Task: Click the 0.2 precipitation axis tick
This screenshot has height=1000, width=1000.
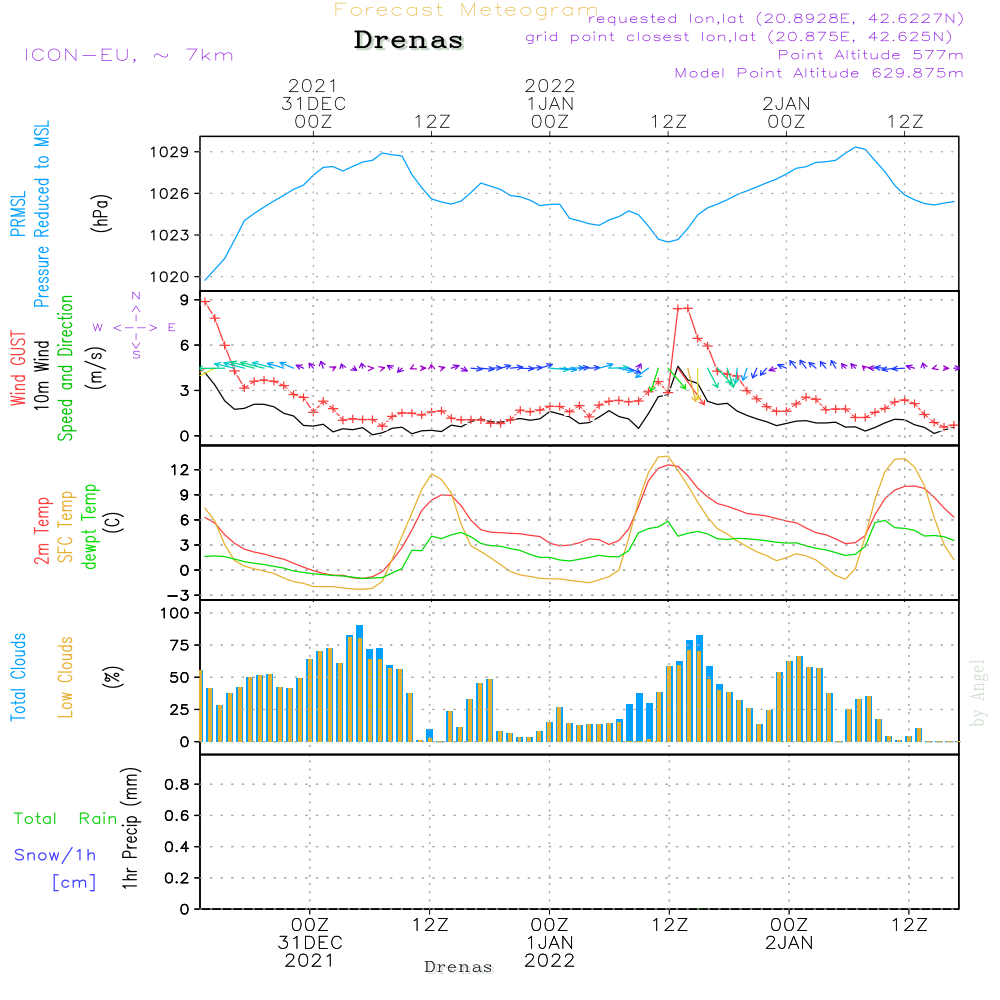Action: [x=177, y=878]
